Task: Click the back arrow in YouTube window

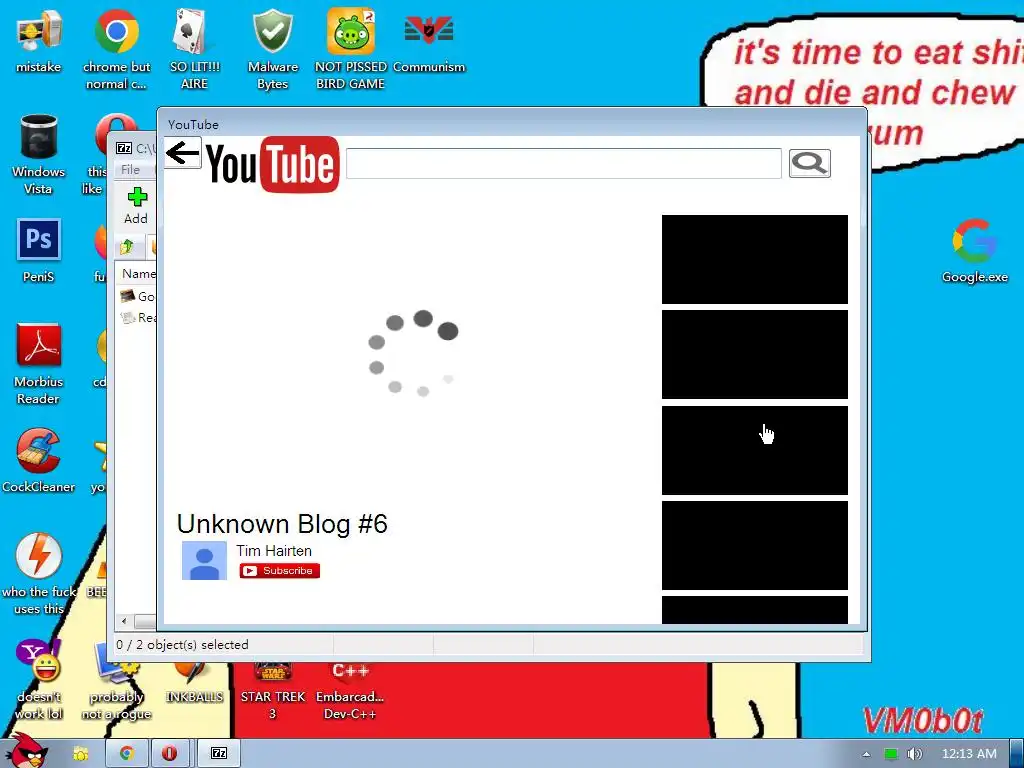Action: click(182, 153)
